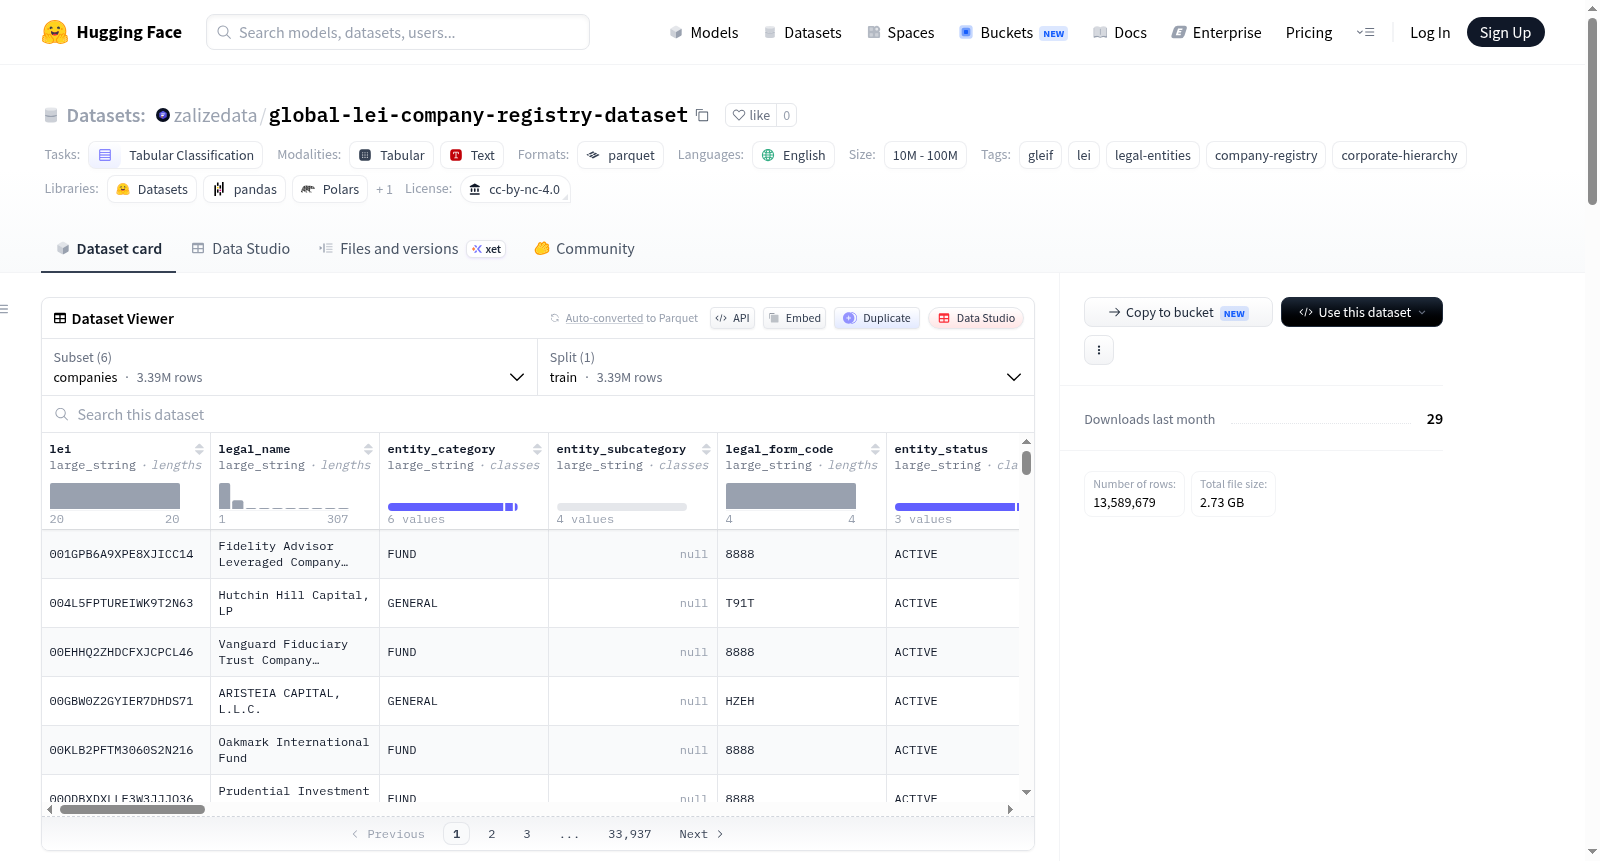Sort by legal_name column icon
Screen dimensions: 1600x861
tap(368, 449)
